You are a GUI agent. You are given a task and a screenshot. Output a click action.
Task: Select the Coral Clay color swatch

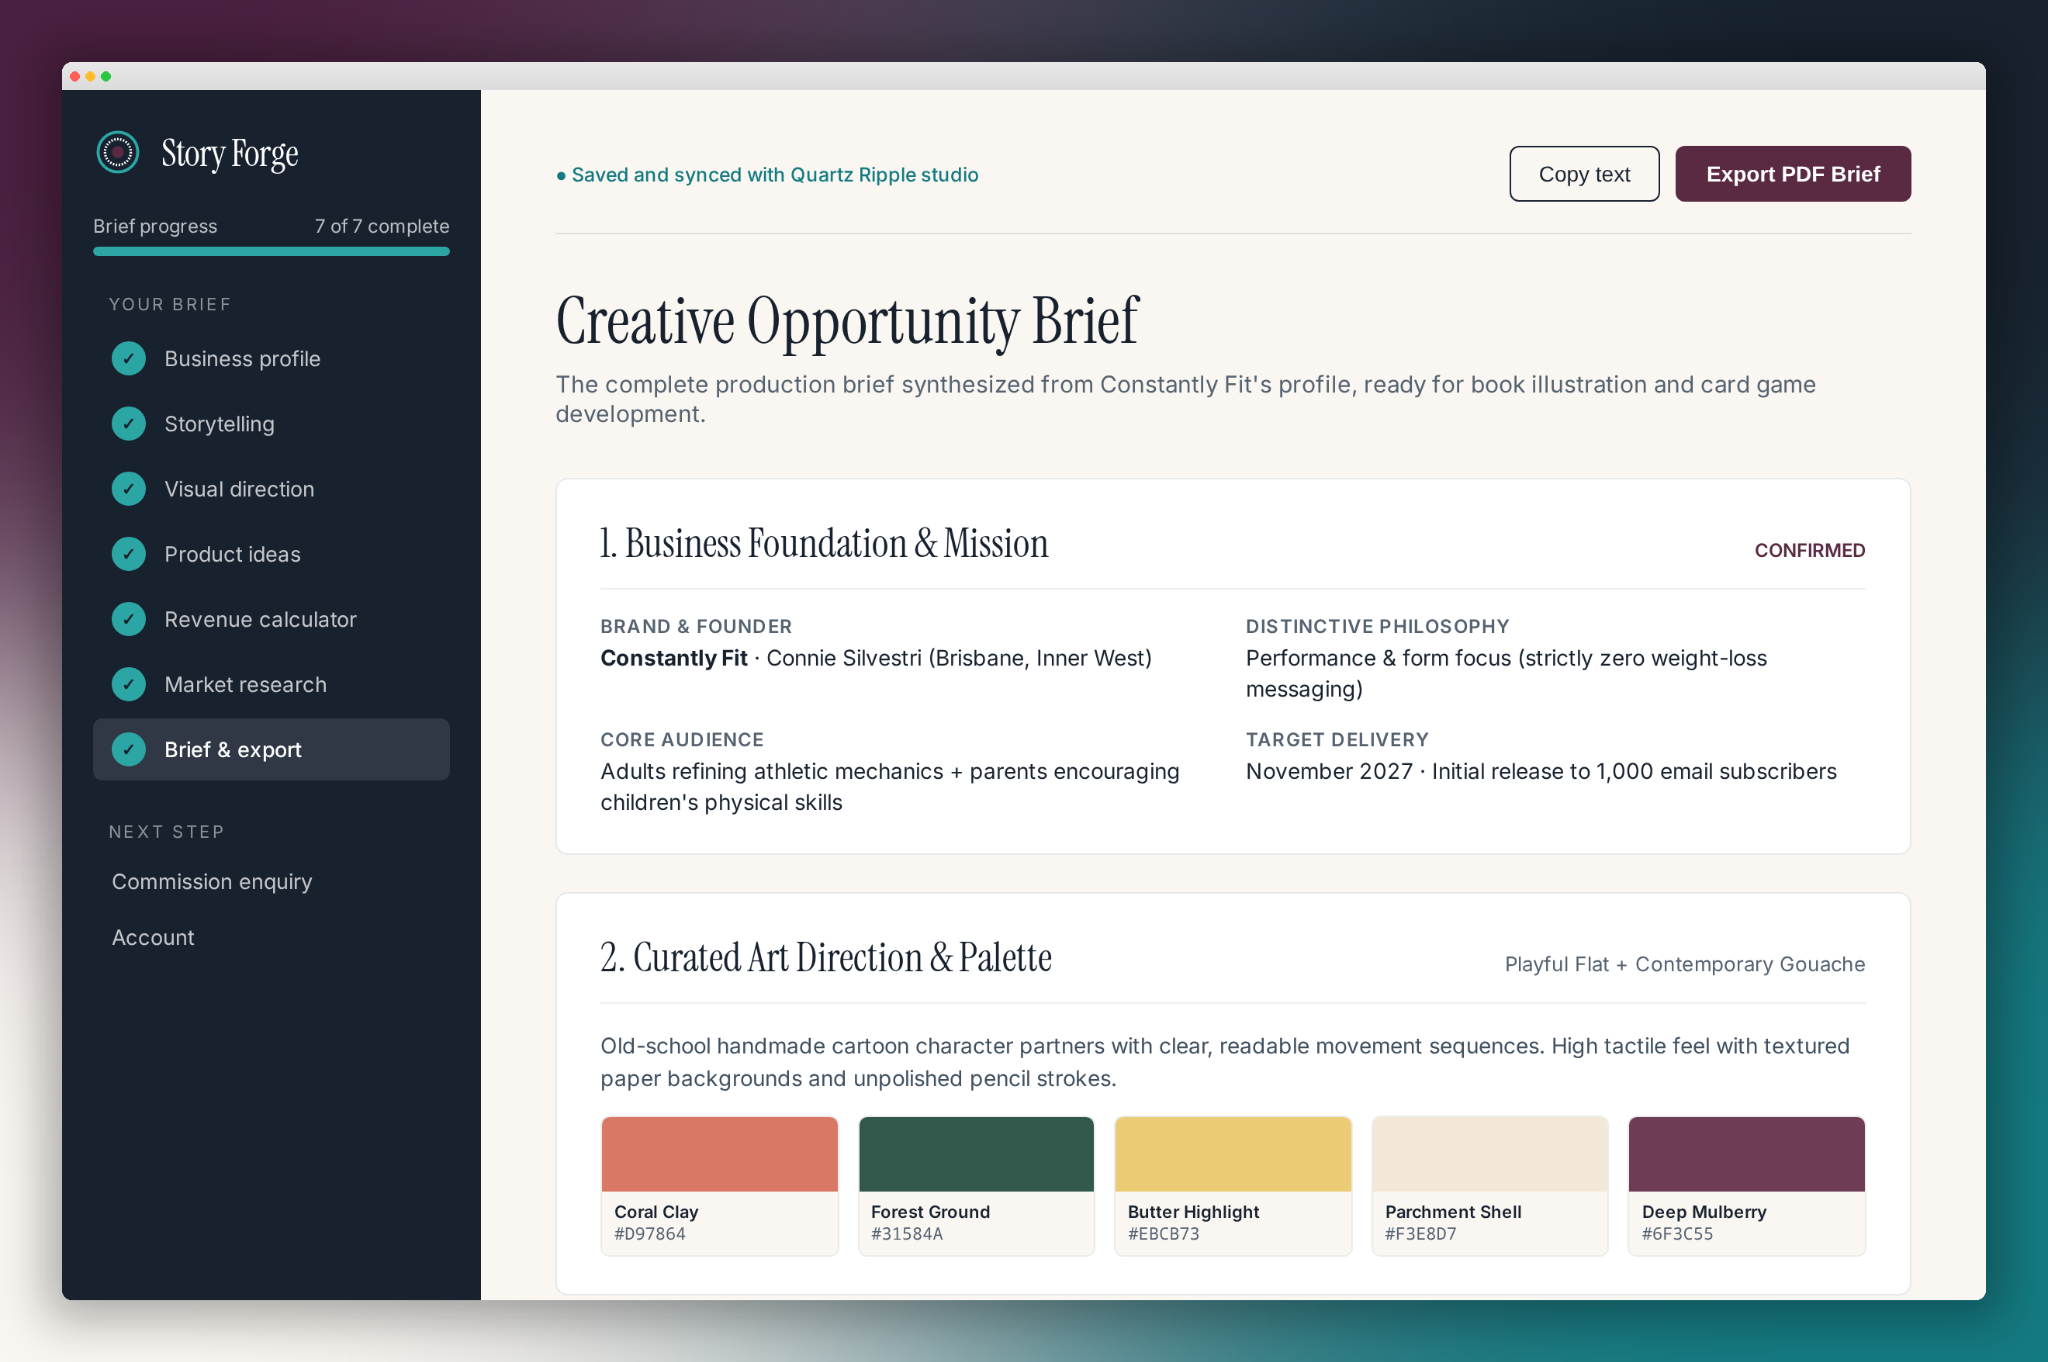(719, 1186)
